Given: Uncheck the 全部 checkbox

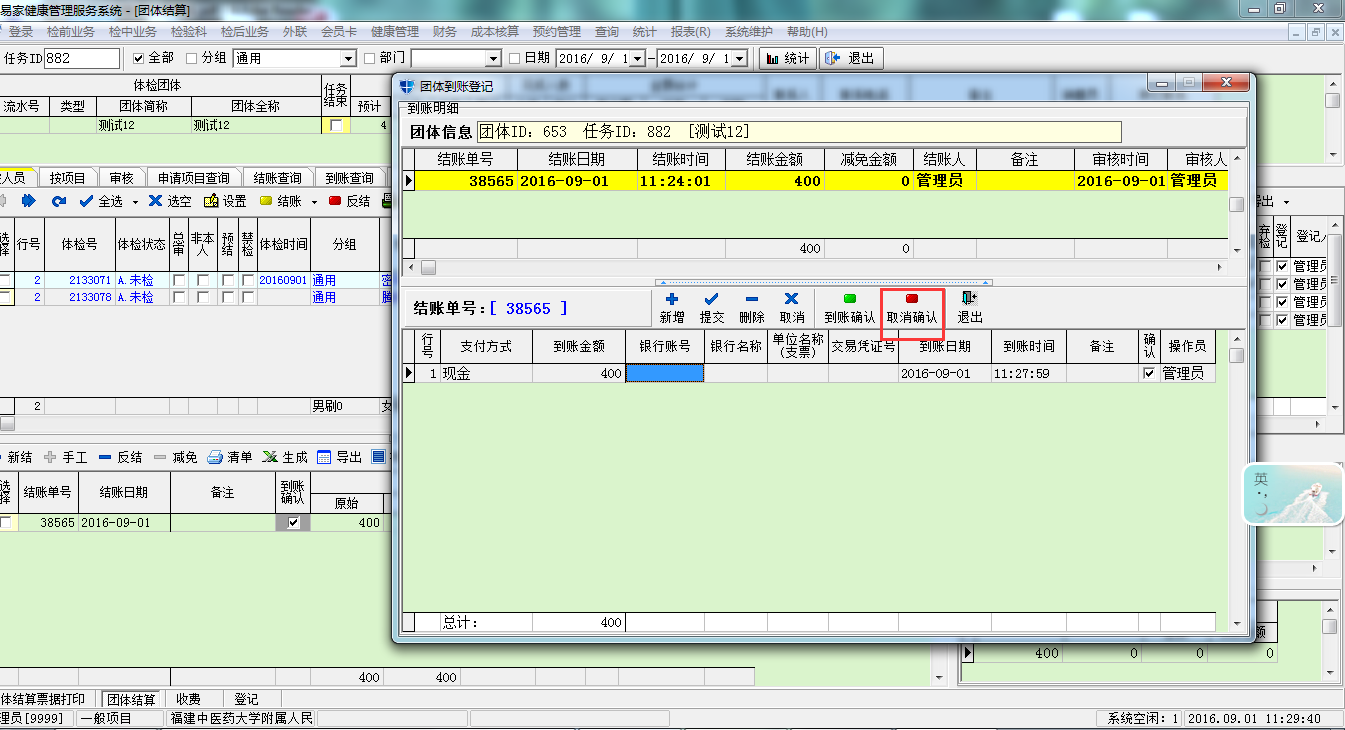Looking at the screenshot, I should (139, 58).
